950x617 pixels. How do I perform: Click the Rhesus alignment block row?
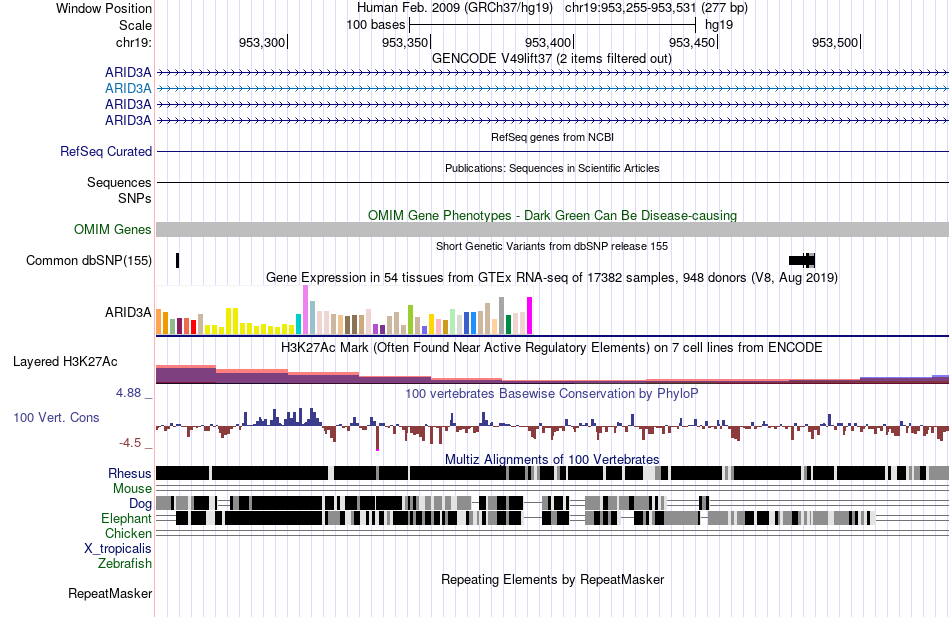coord(552,473)
